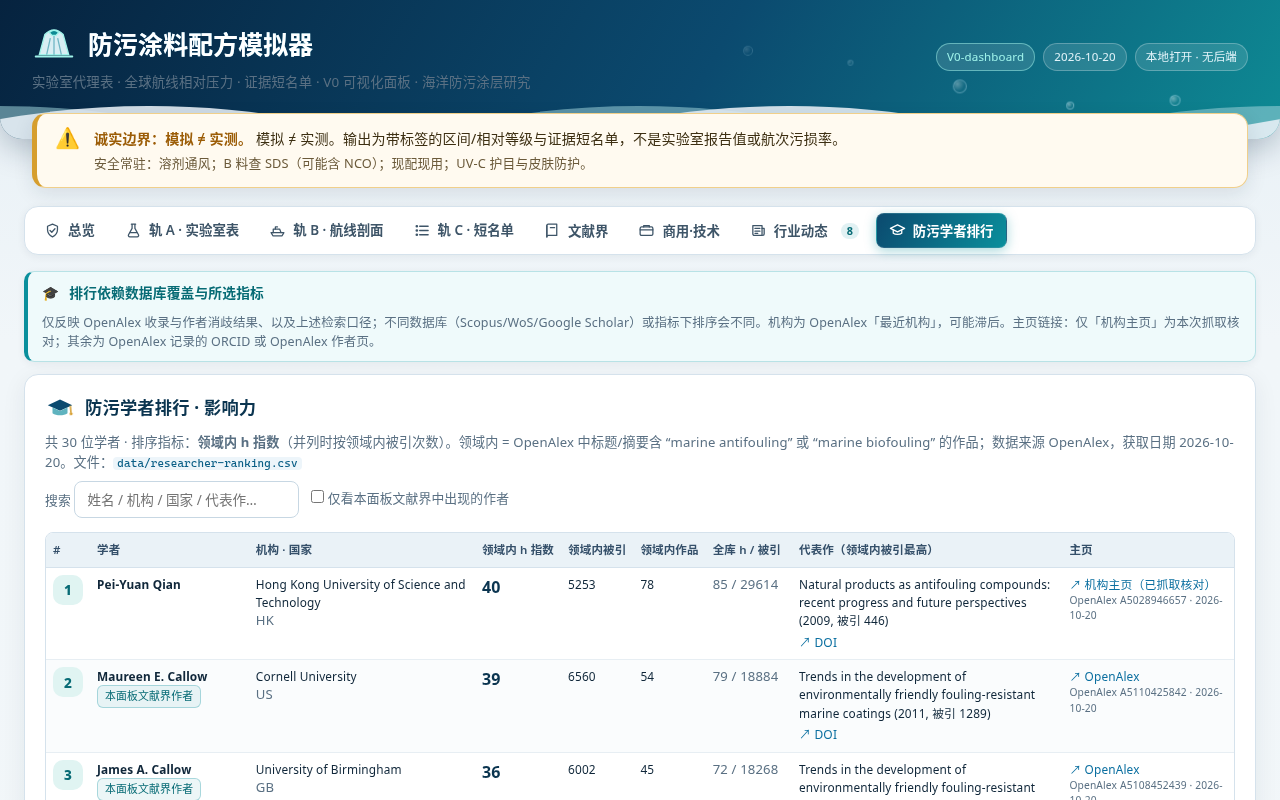Click the list icon on 轨 C tab
This screenshot has height=800, width=1280.
[x=422, y=231]
